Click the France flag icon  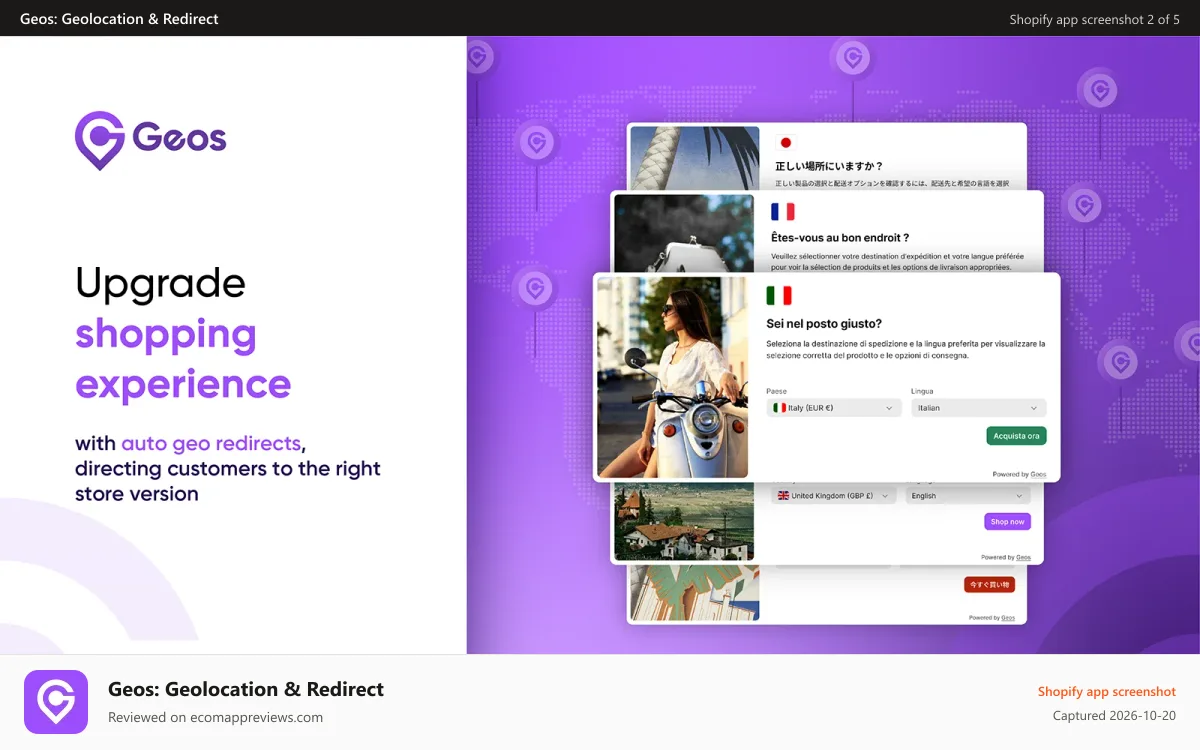[782, 211]
